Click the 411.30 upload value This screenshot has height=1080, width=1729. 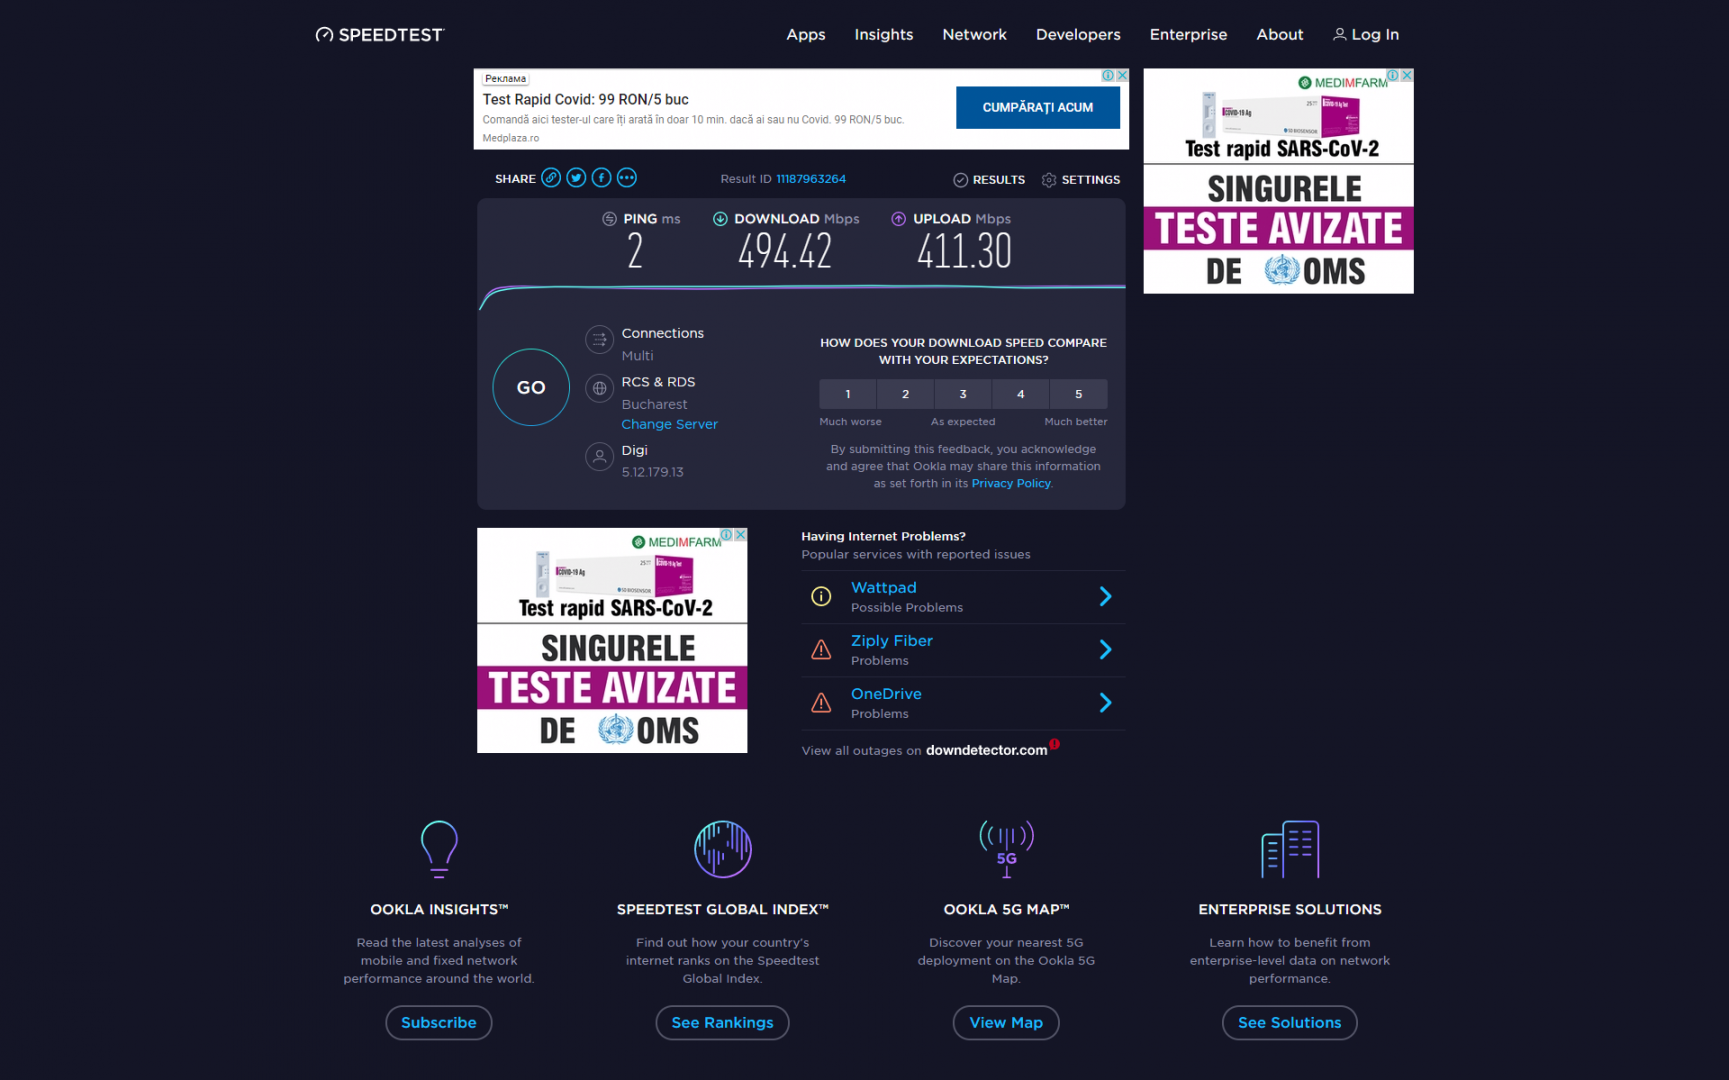coord(964,251)
